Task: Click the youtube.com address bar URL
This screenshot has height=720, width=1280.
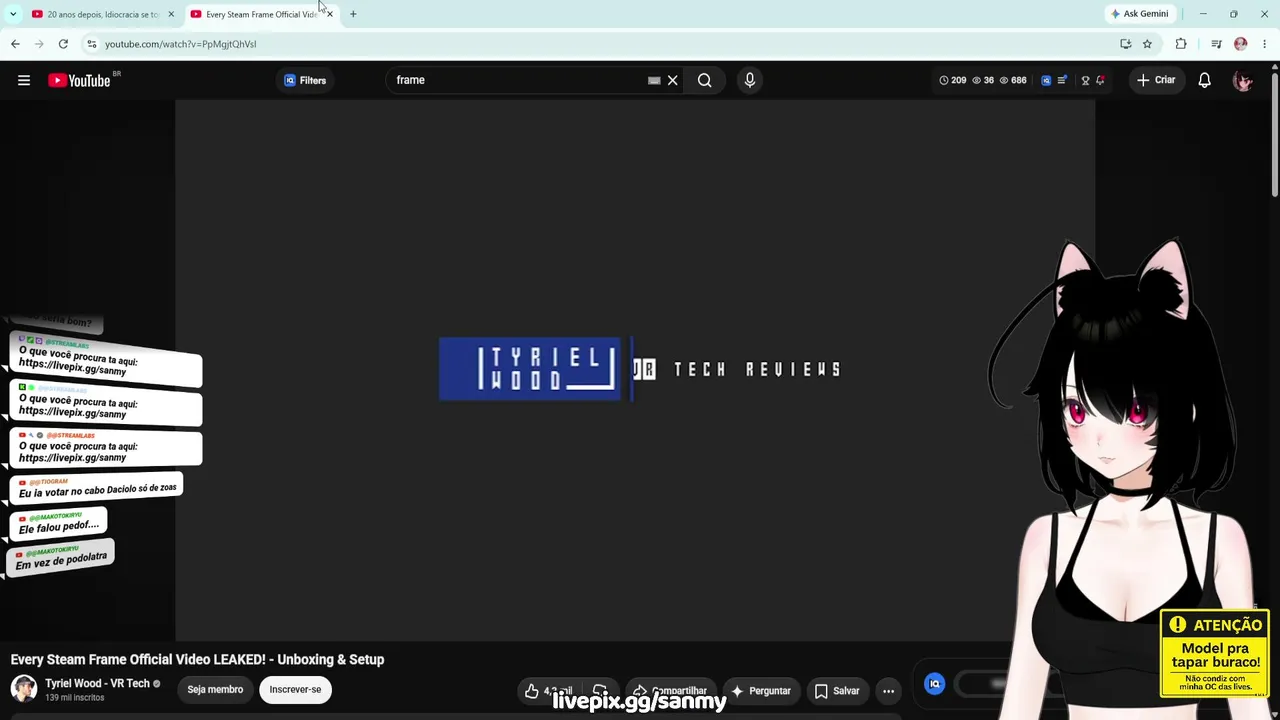Action: pos(181,44)
